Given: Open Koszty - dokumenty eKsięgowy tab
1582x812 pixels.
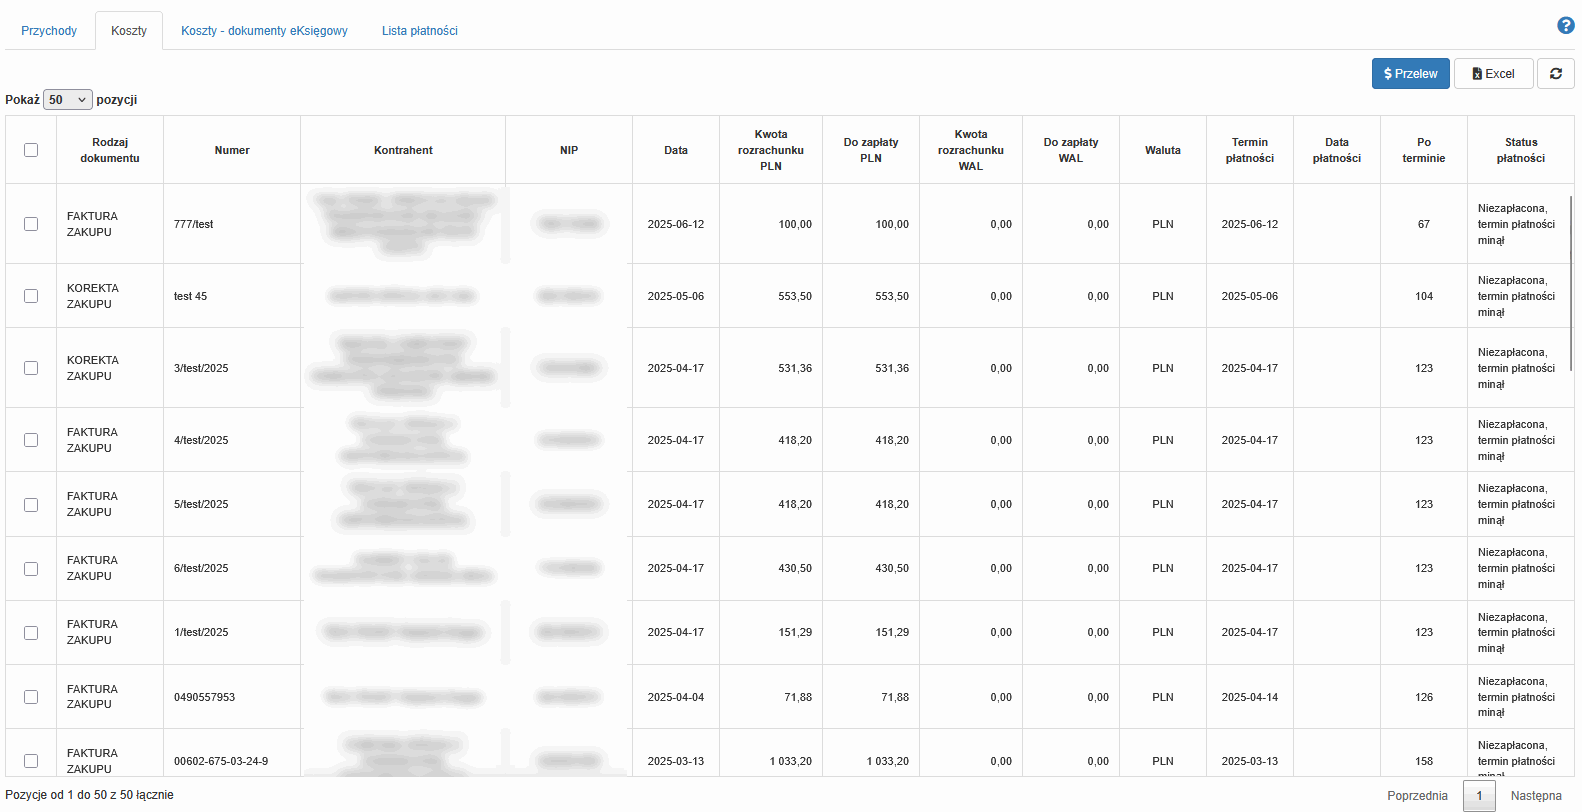Looking at the screenshot, I should (x=264, y=31).
